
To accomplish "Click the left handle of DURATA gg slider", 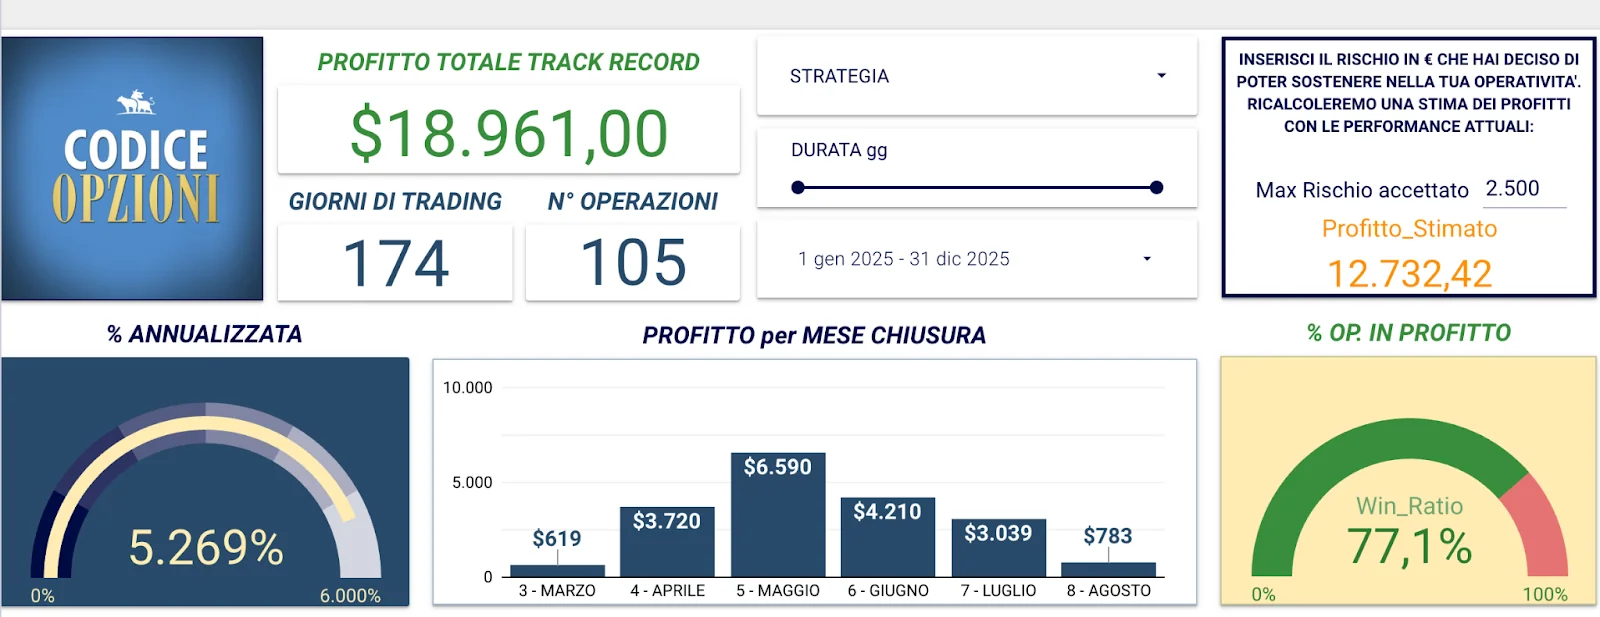I will (x=798, y=187).
